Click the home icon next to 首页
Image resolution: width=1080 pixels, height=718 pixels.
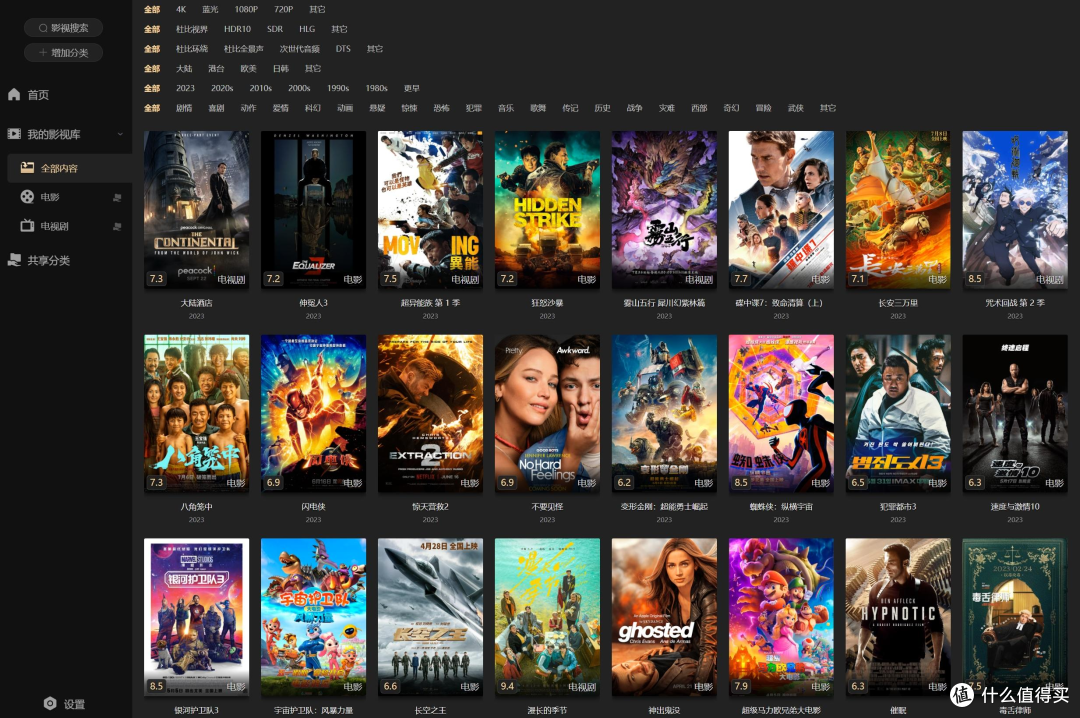click(14, 94)
